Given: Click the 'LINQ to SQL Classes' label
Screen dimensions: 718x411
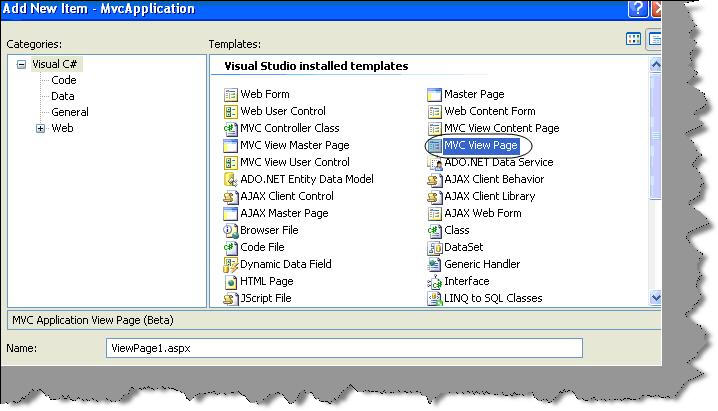Looking at the screenshot, I should [493, 298].
